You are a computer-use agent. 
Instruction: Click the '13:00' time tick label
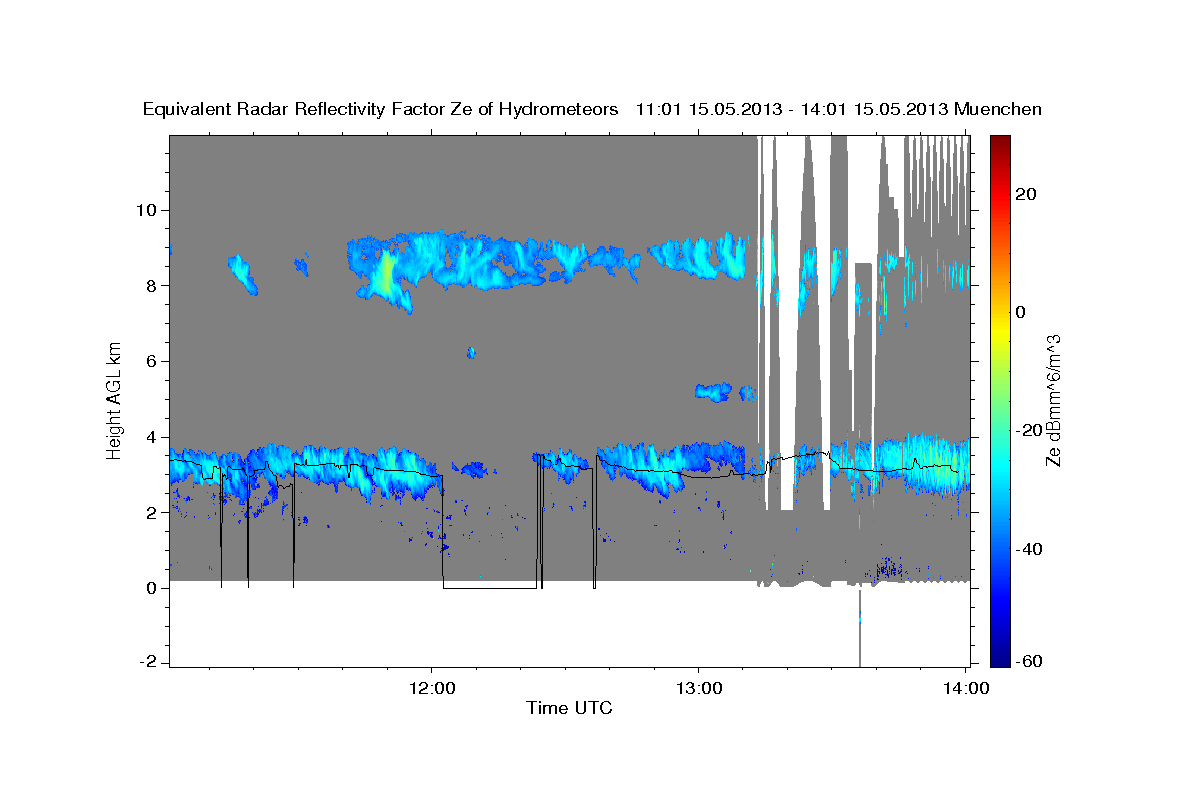click(x=698, y=688)
